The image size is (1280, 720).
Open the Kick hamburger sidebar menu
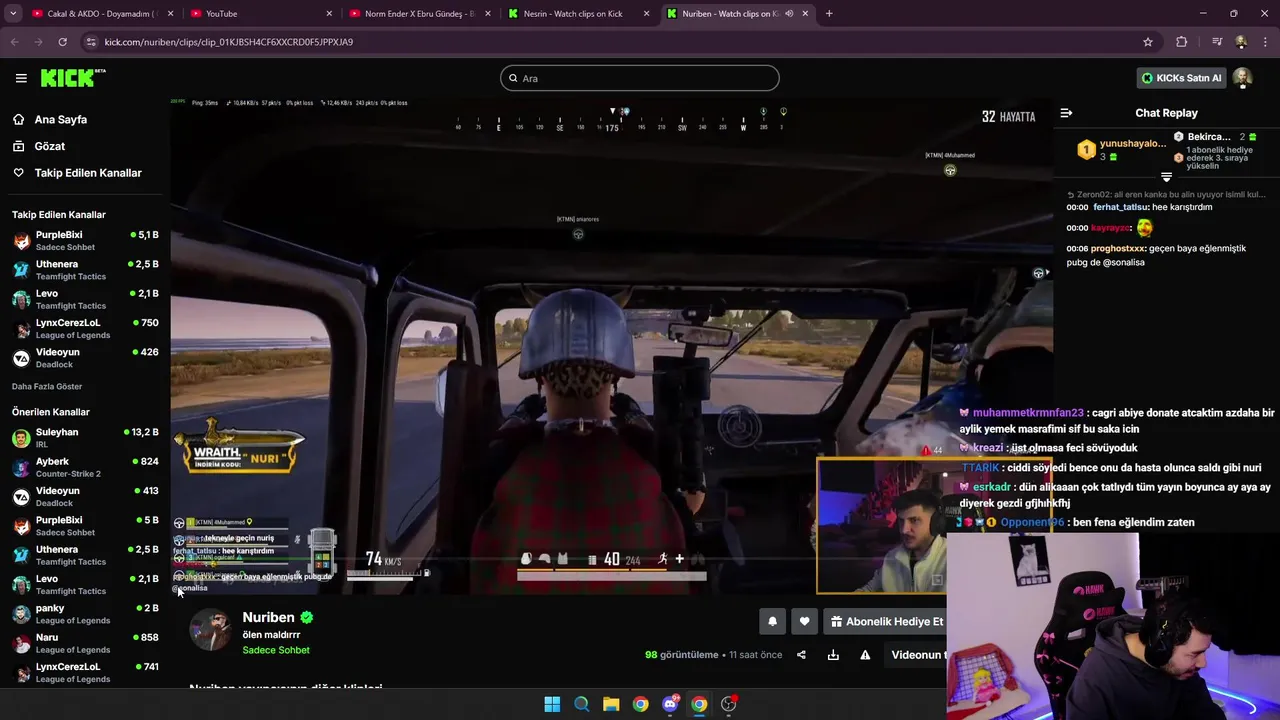point(21,78)
